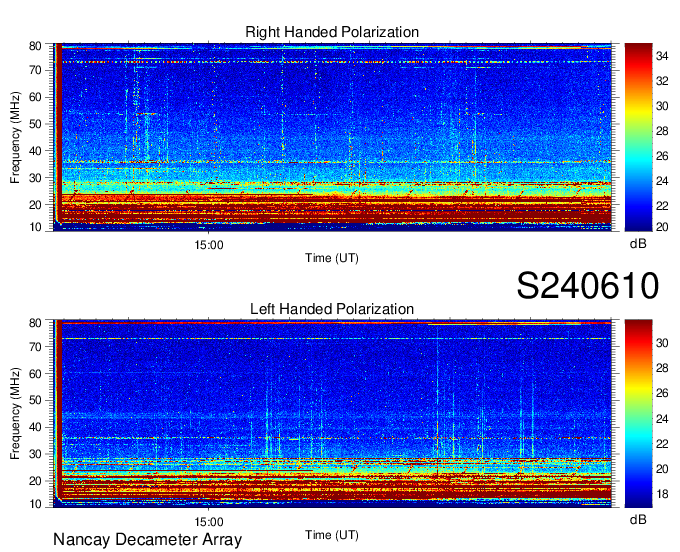Click the Left Handed Polarization spectrogram image

[332, 414]
